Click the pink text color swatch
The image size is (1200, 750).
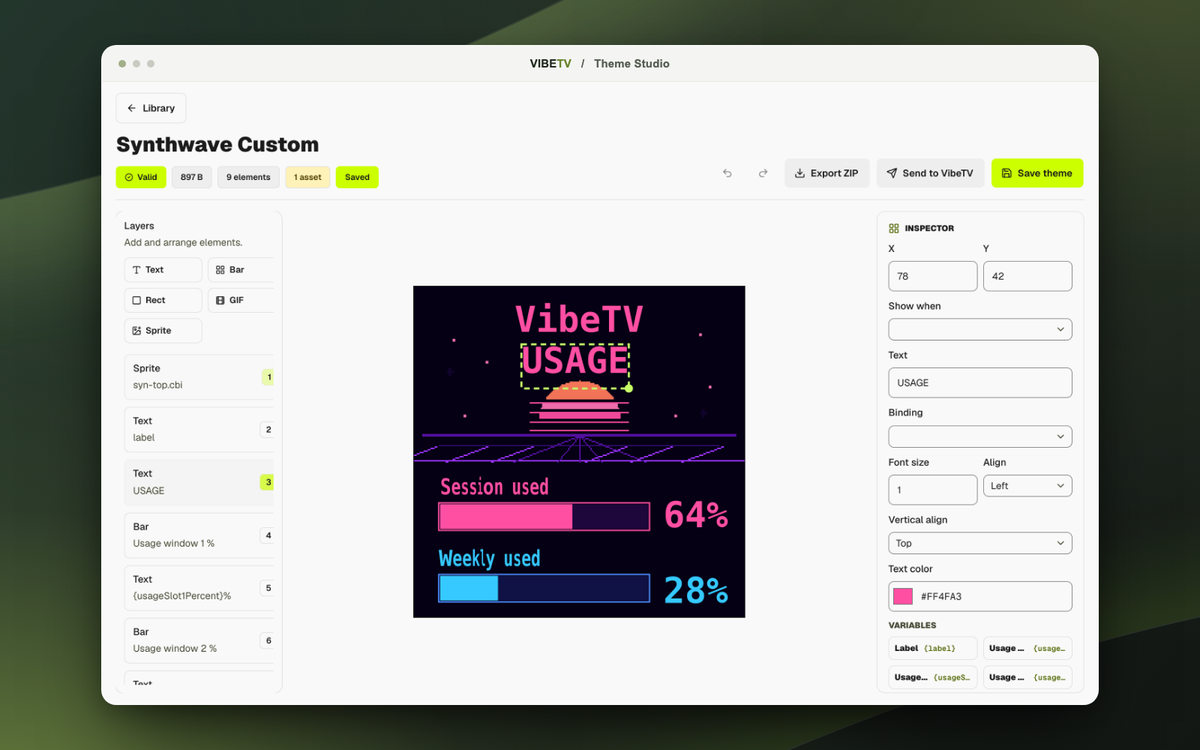coord(903,596)
